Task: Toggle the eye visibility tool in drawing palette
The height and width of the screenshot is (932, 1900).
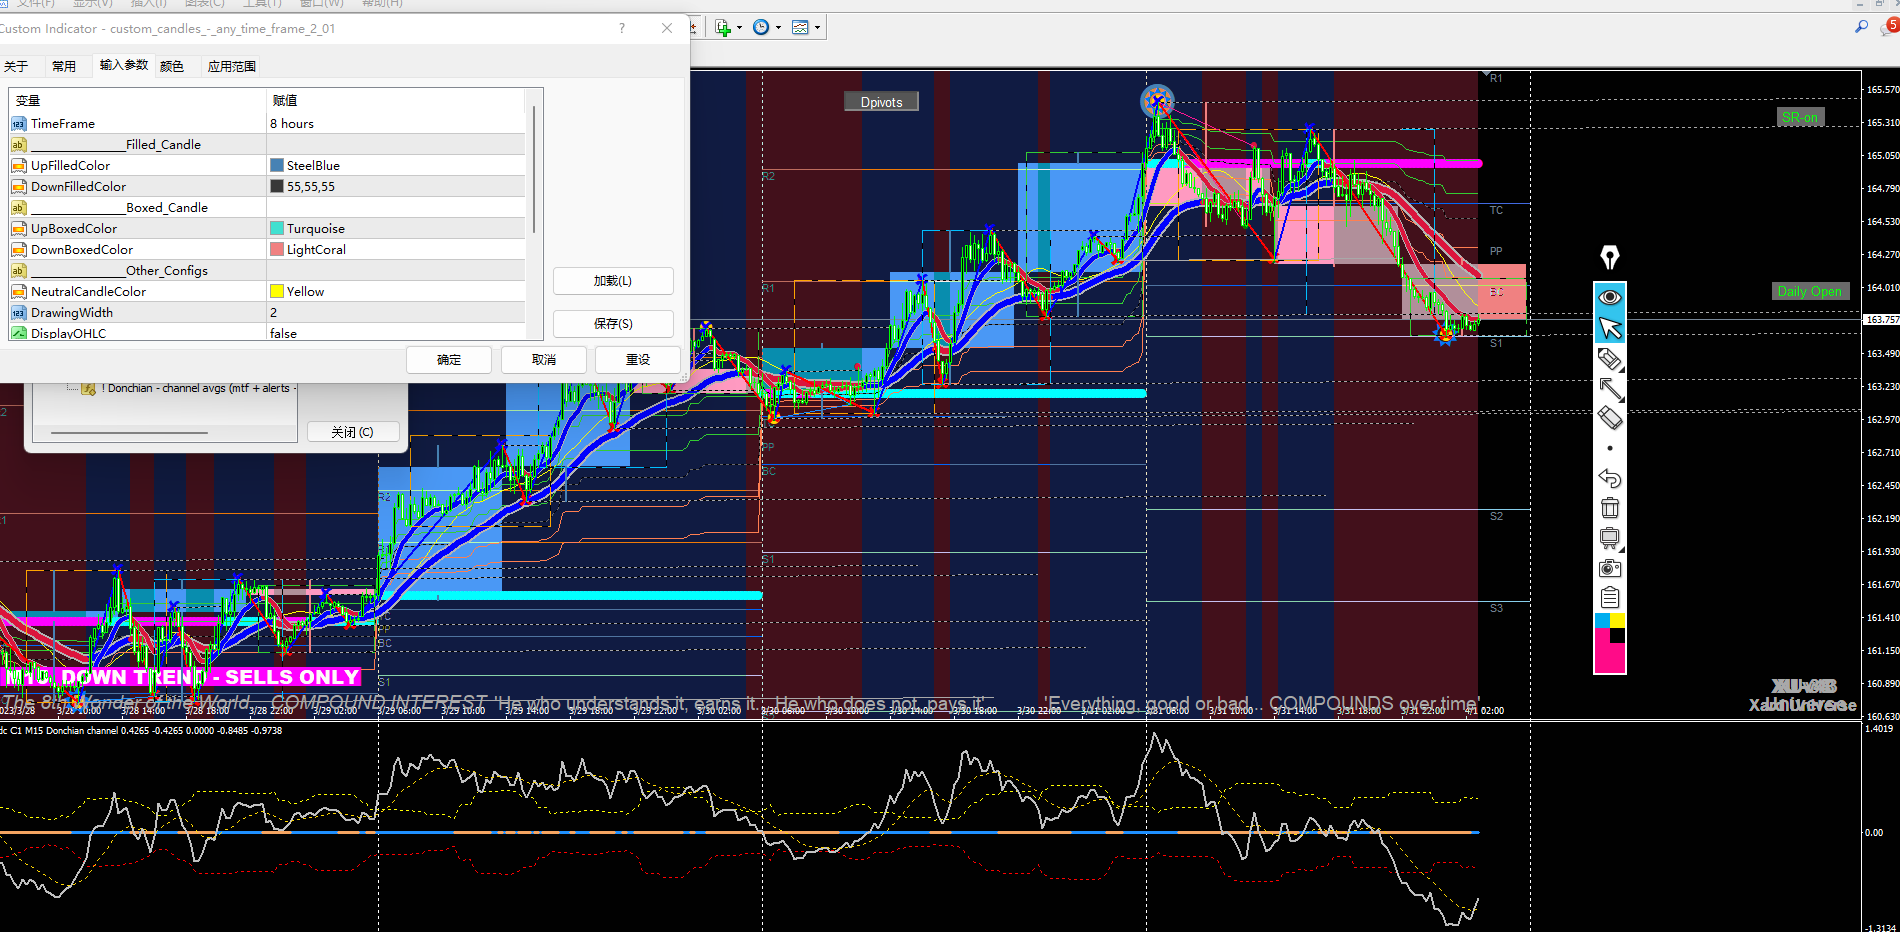Action: [1609, 297]
